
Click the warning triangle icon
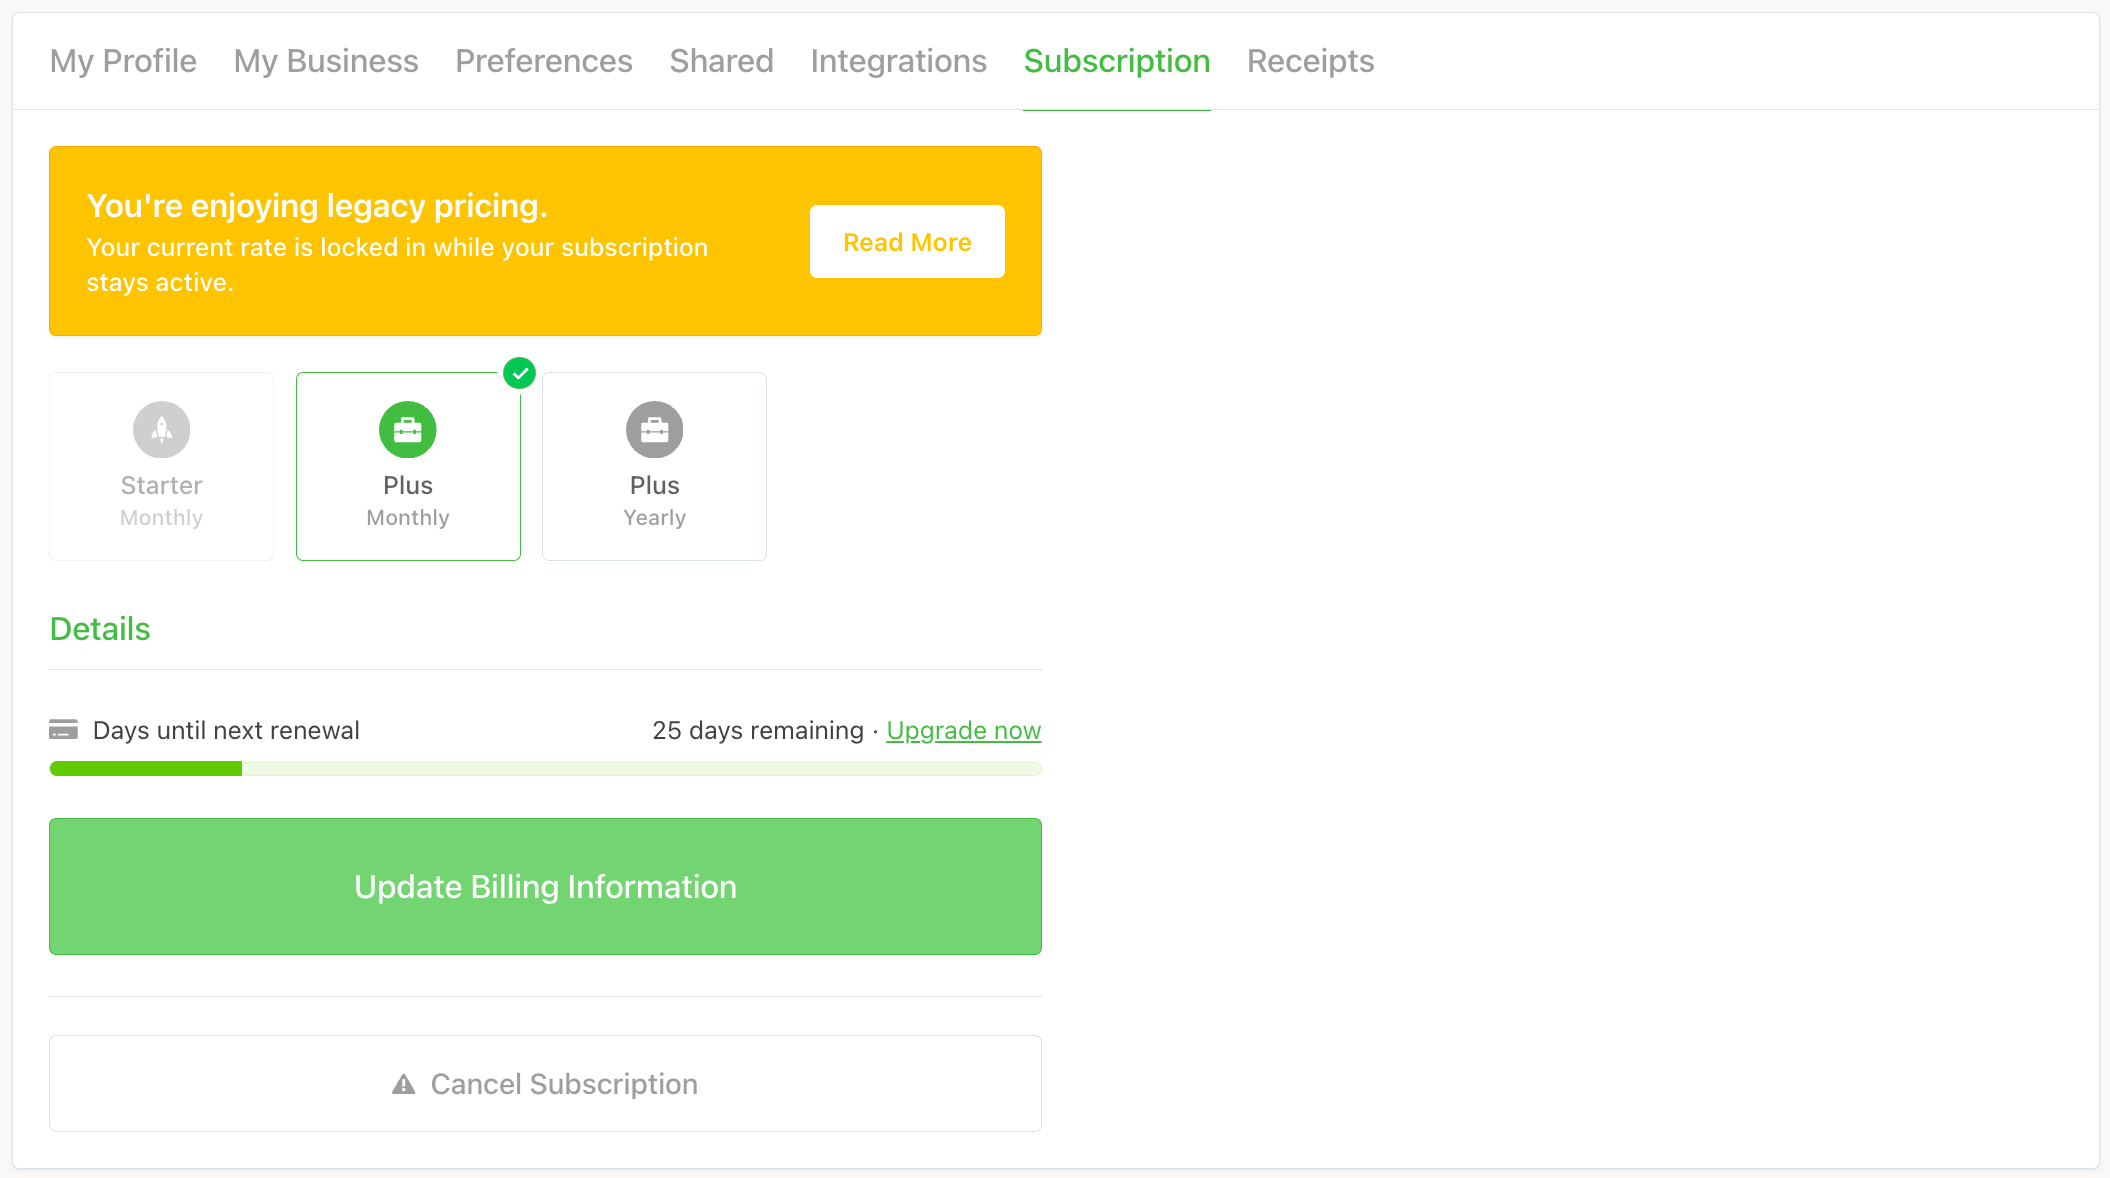point(403,1084)
